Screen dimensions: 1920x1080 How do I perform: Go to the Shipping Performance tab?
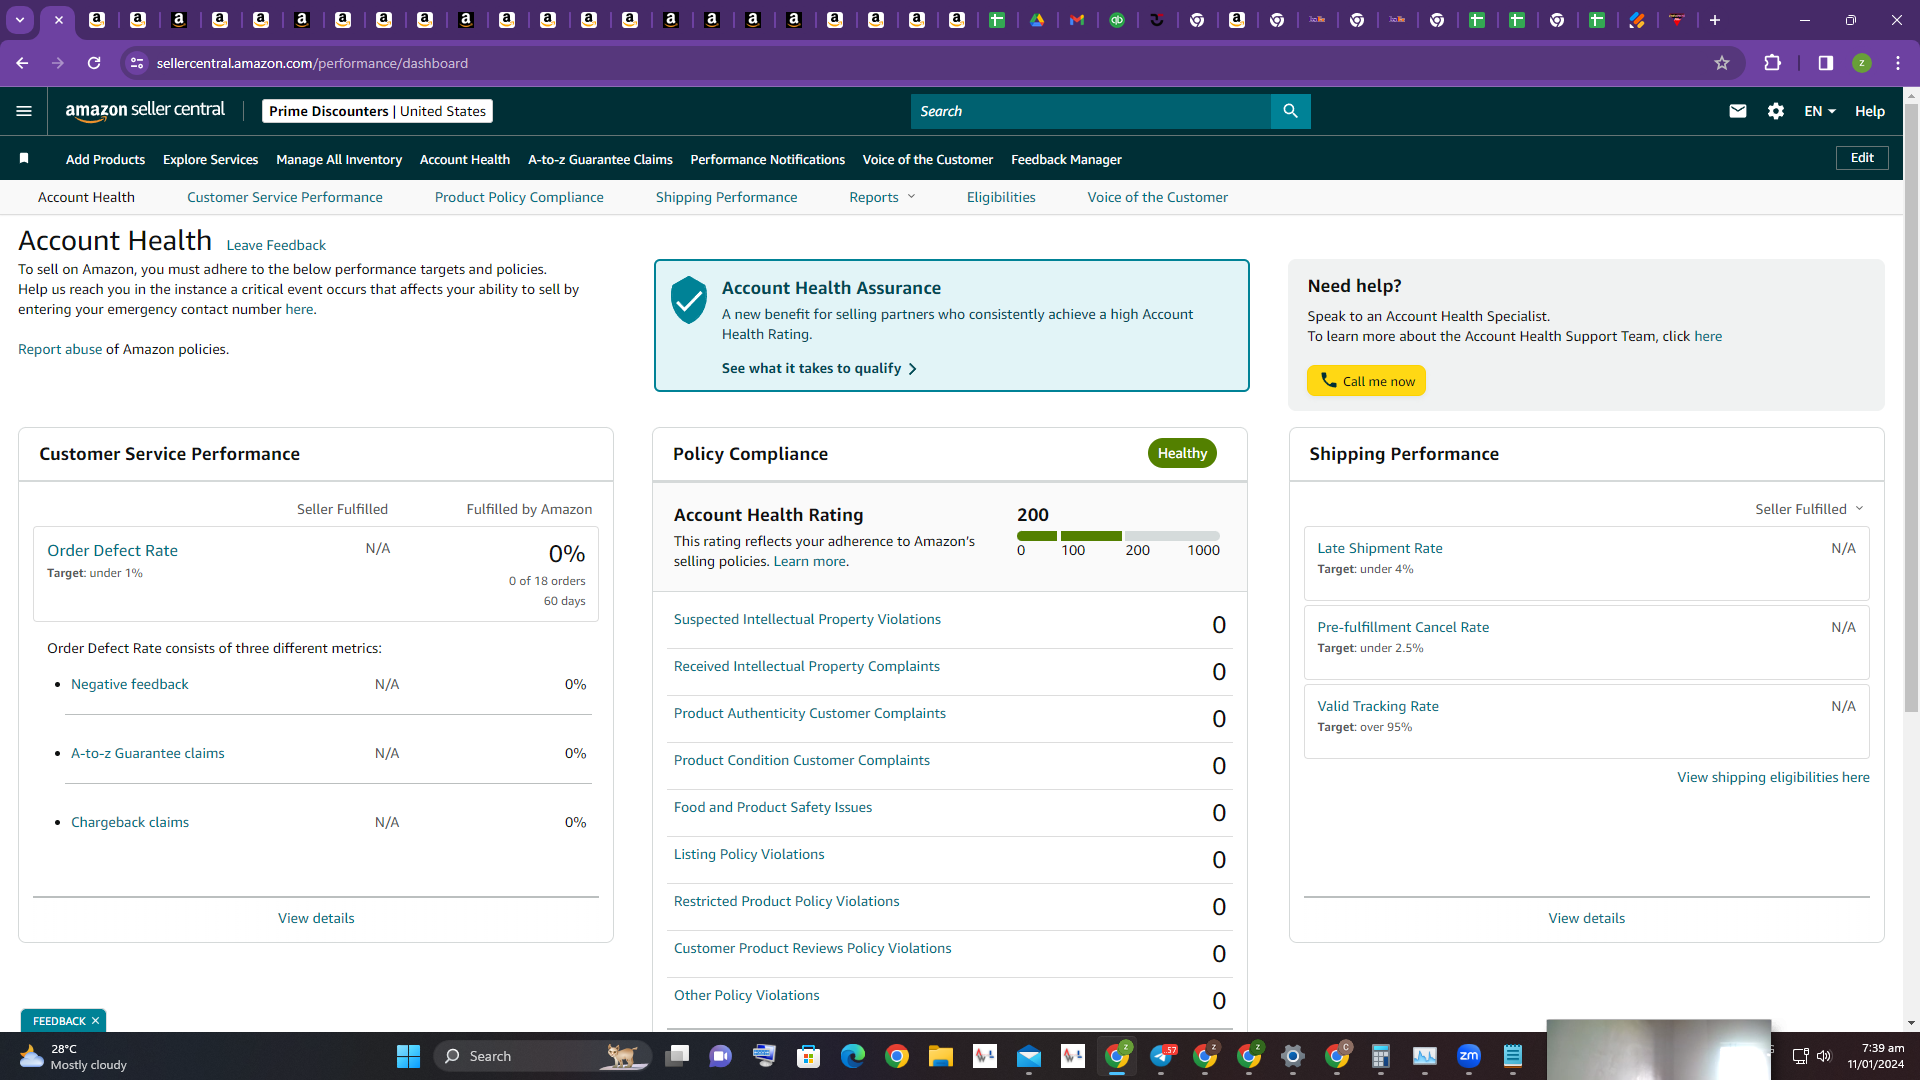click(727, 197)
